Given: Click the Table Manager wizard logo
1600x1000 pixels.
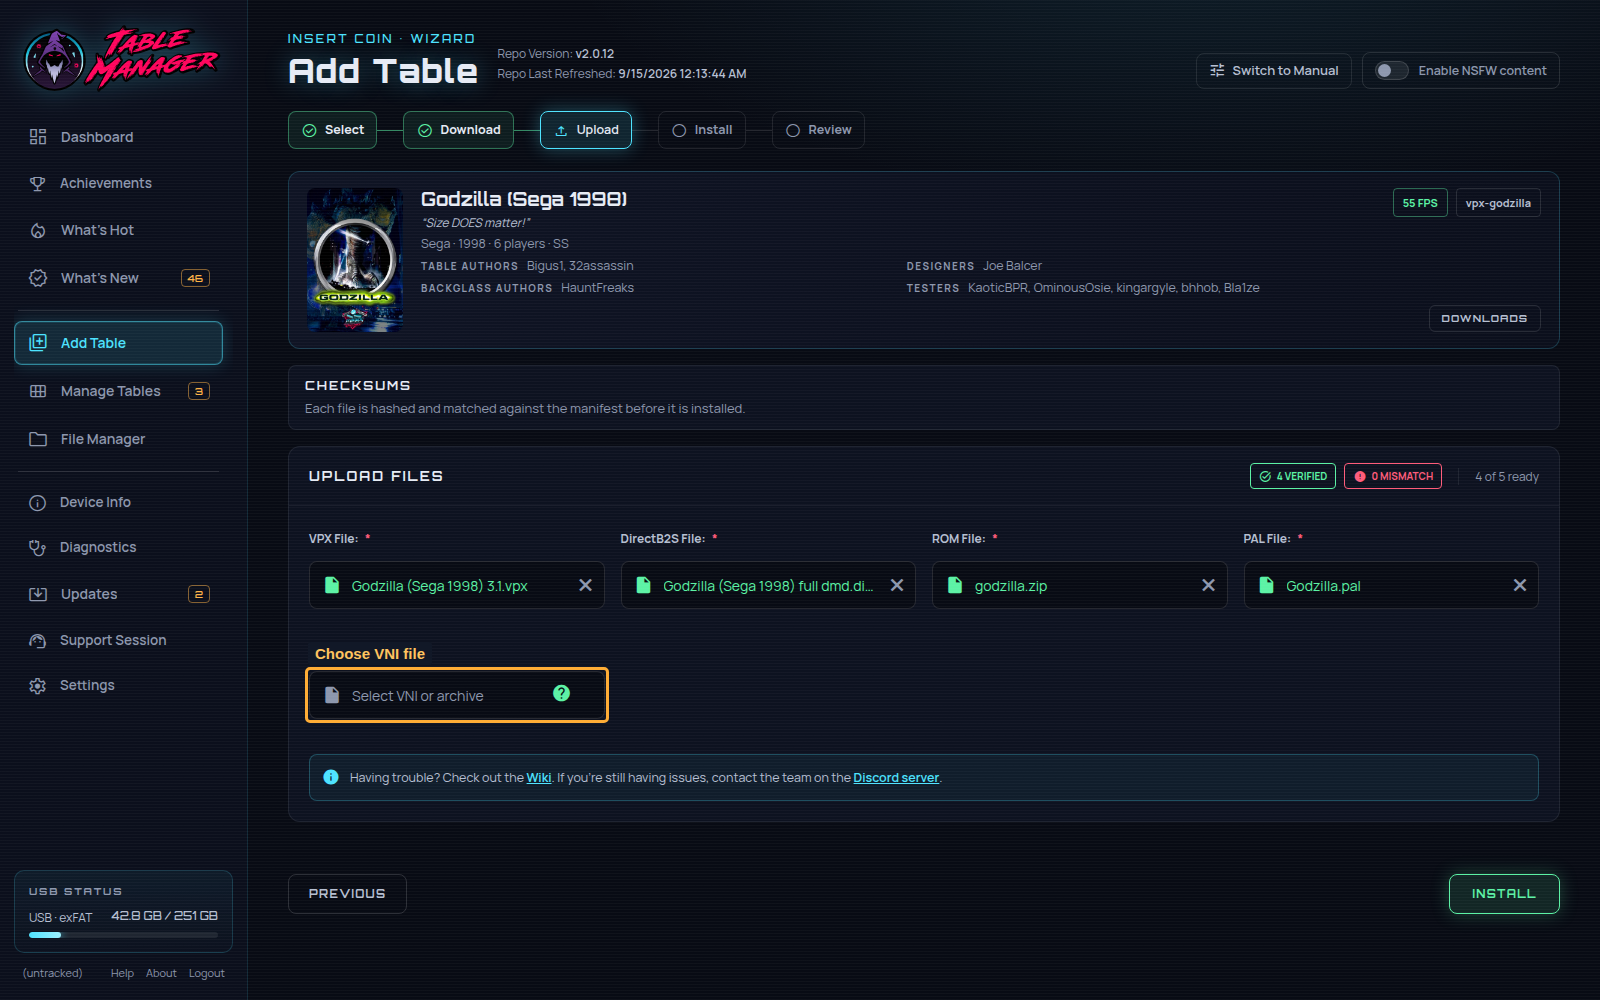Looking at the screenshot, I should point(121,59).
